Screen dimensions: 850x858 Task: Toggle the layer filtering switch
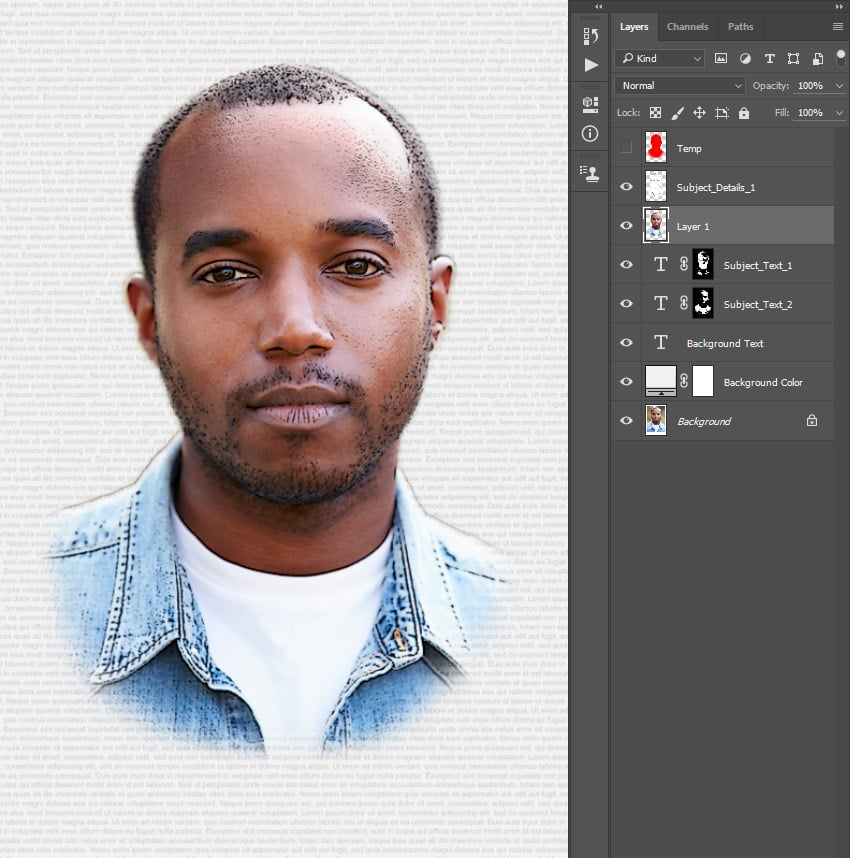point(840,56)
